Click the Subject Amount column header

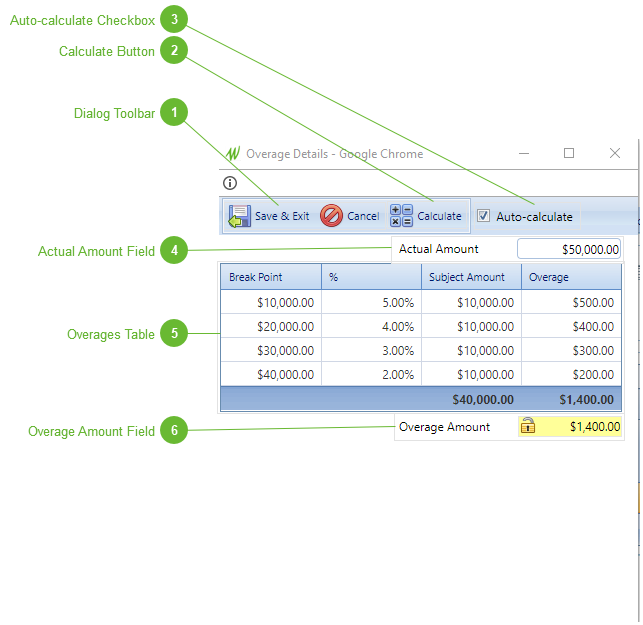pyautogui.click(x=472, y=277)
